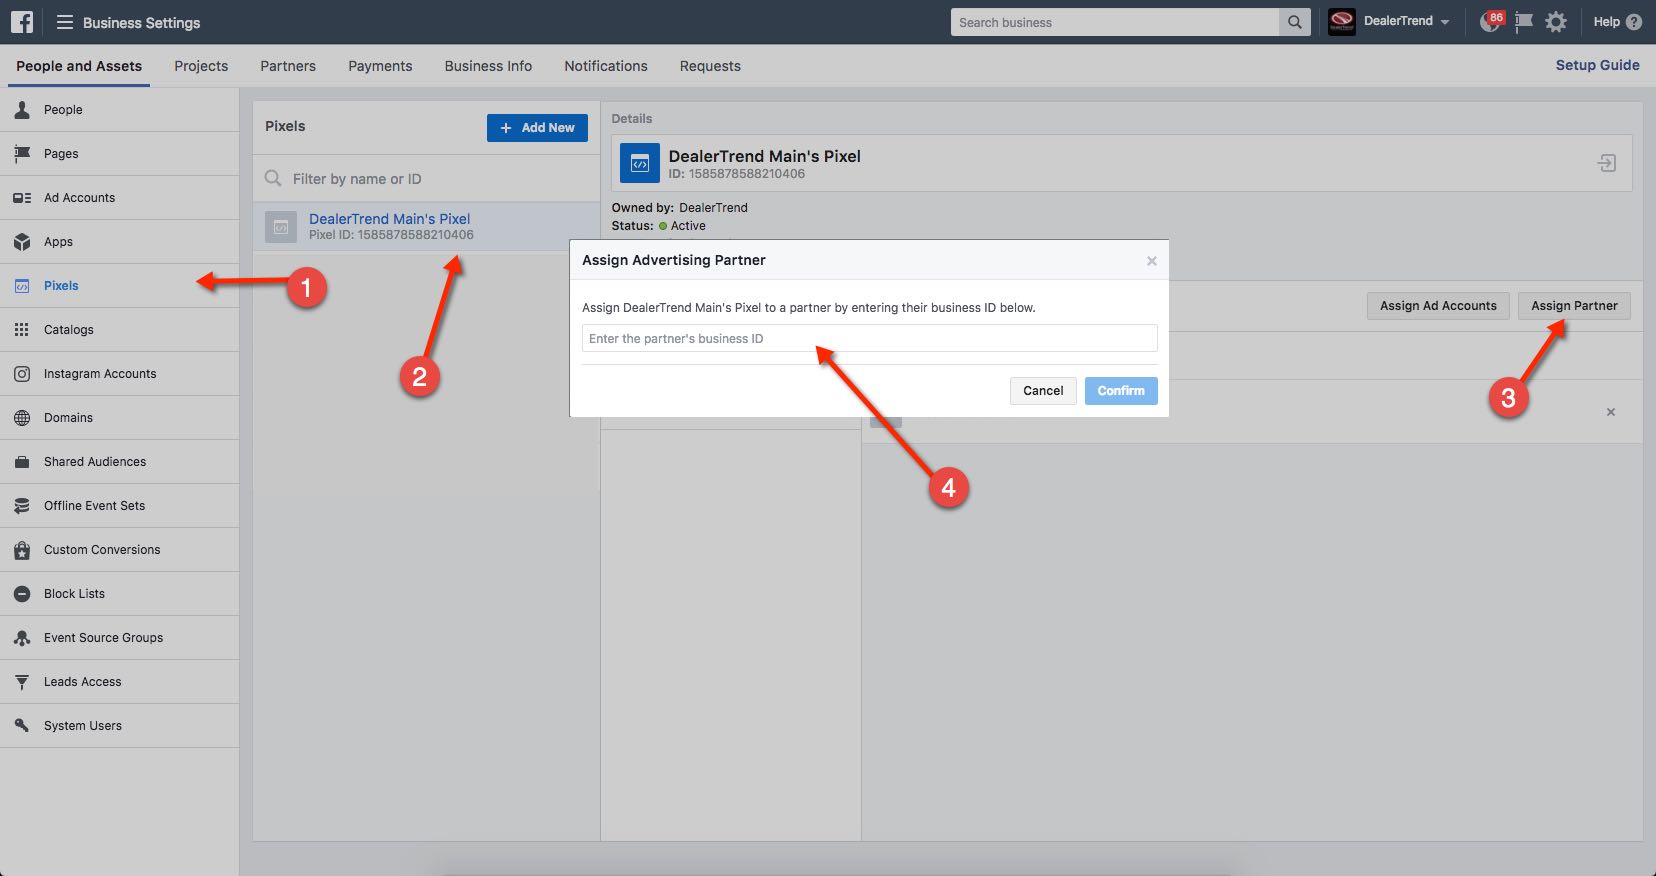Viewport: 1656px width, 876px height.
Task: Open Shared Audiences in sidebar
Action: [119, 462]
